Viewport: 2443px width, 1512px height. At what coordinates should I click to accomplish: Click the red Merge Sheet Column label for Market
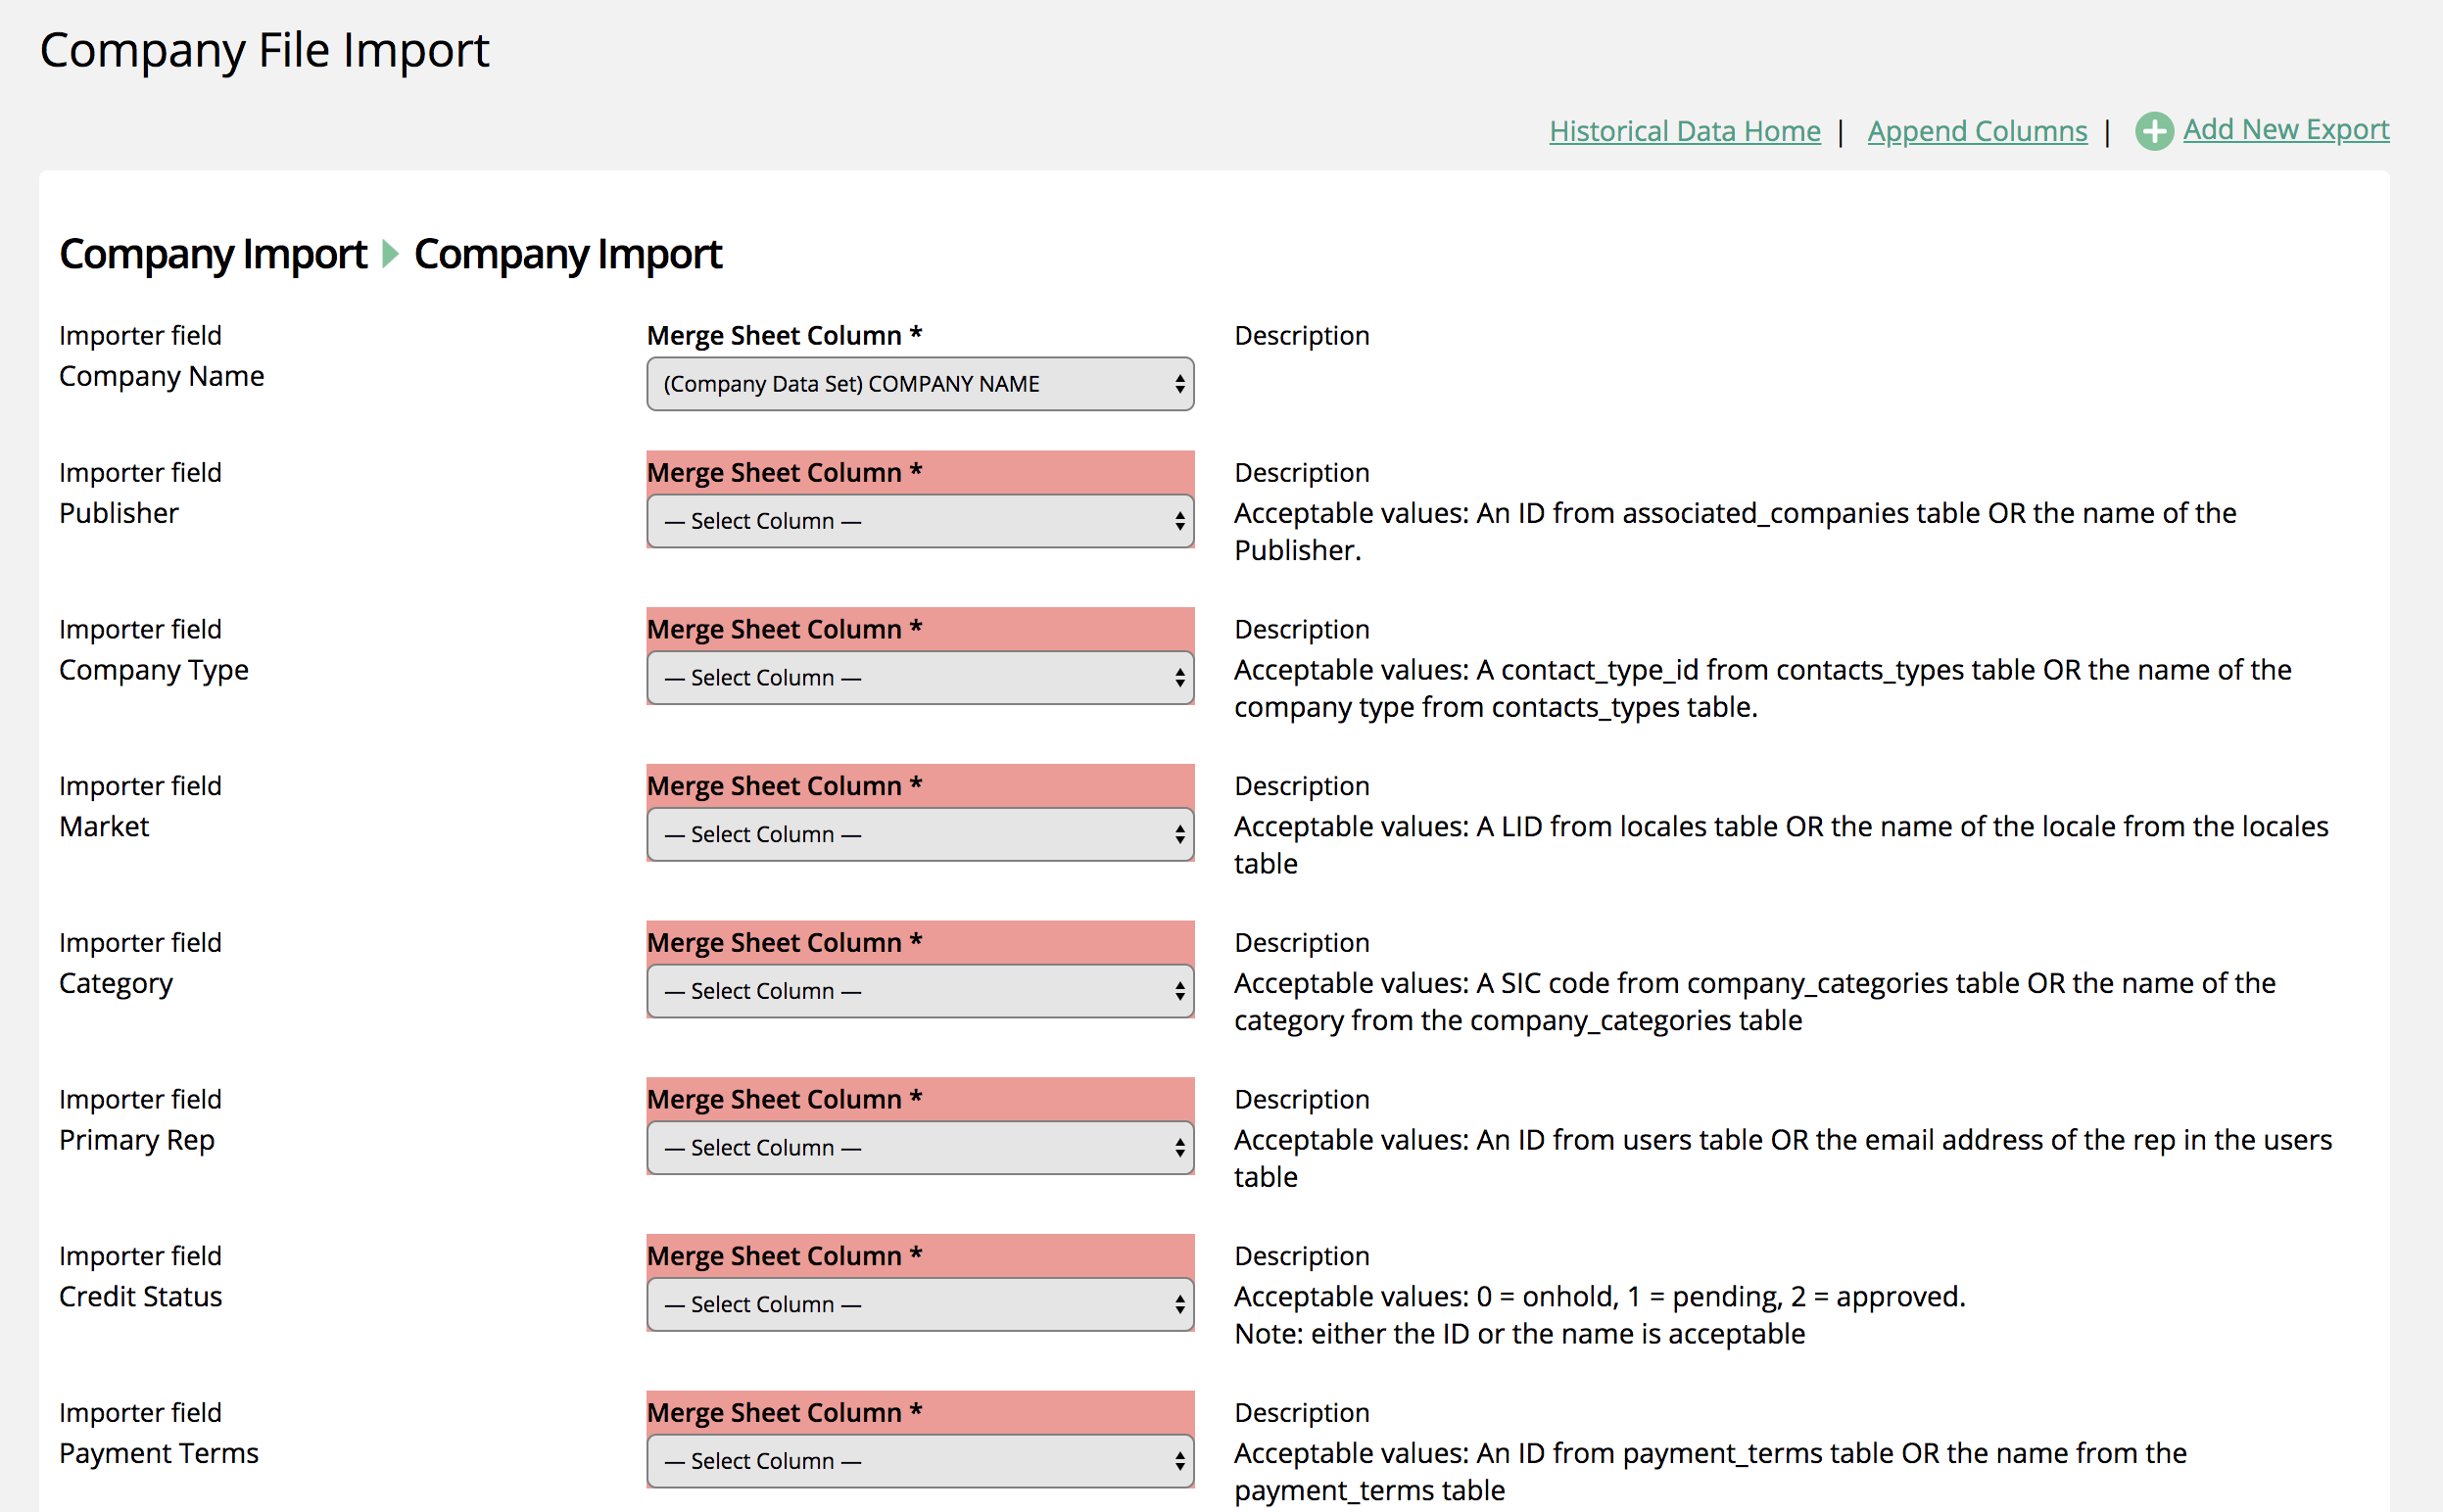tap(784, 786)
